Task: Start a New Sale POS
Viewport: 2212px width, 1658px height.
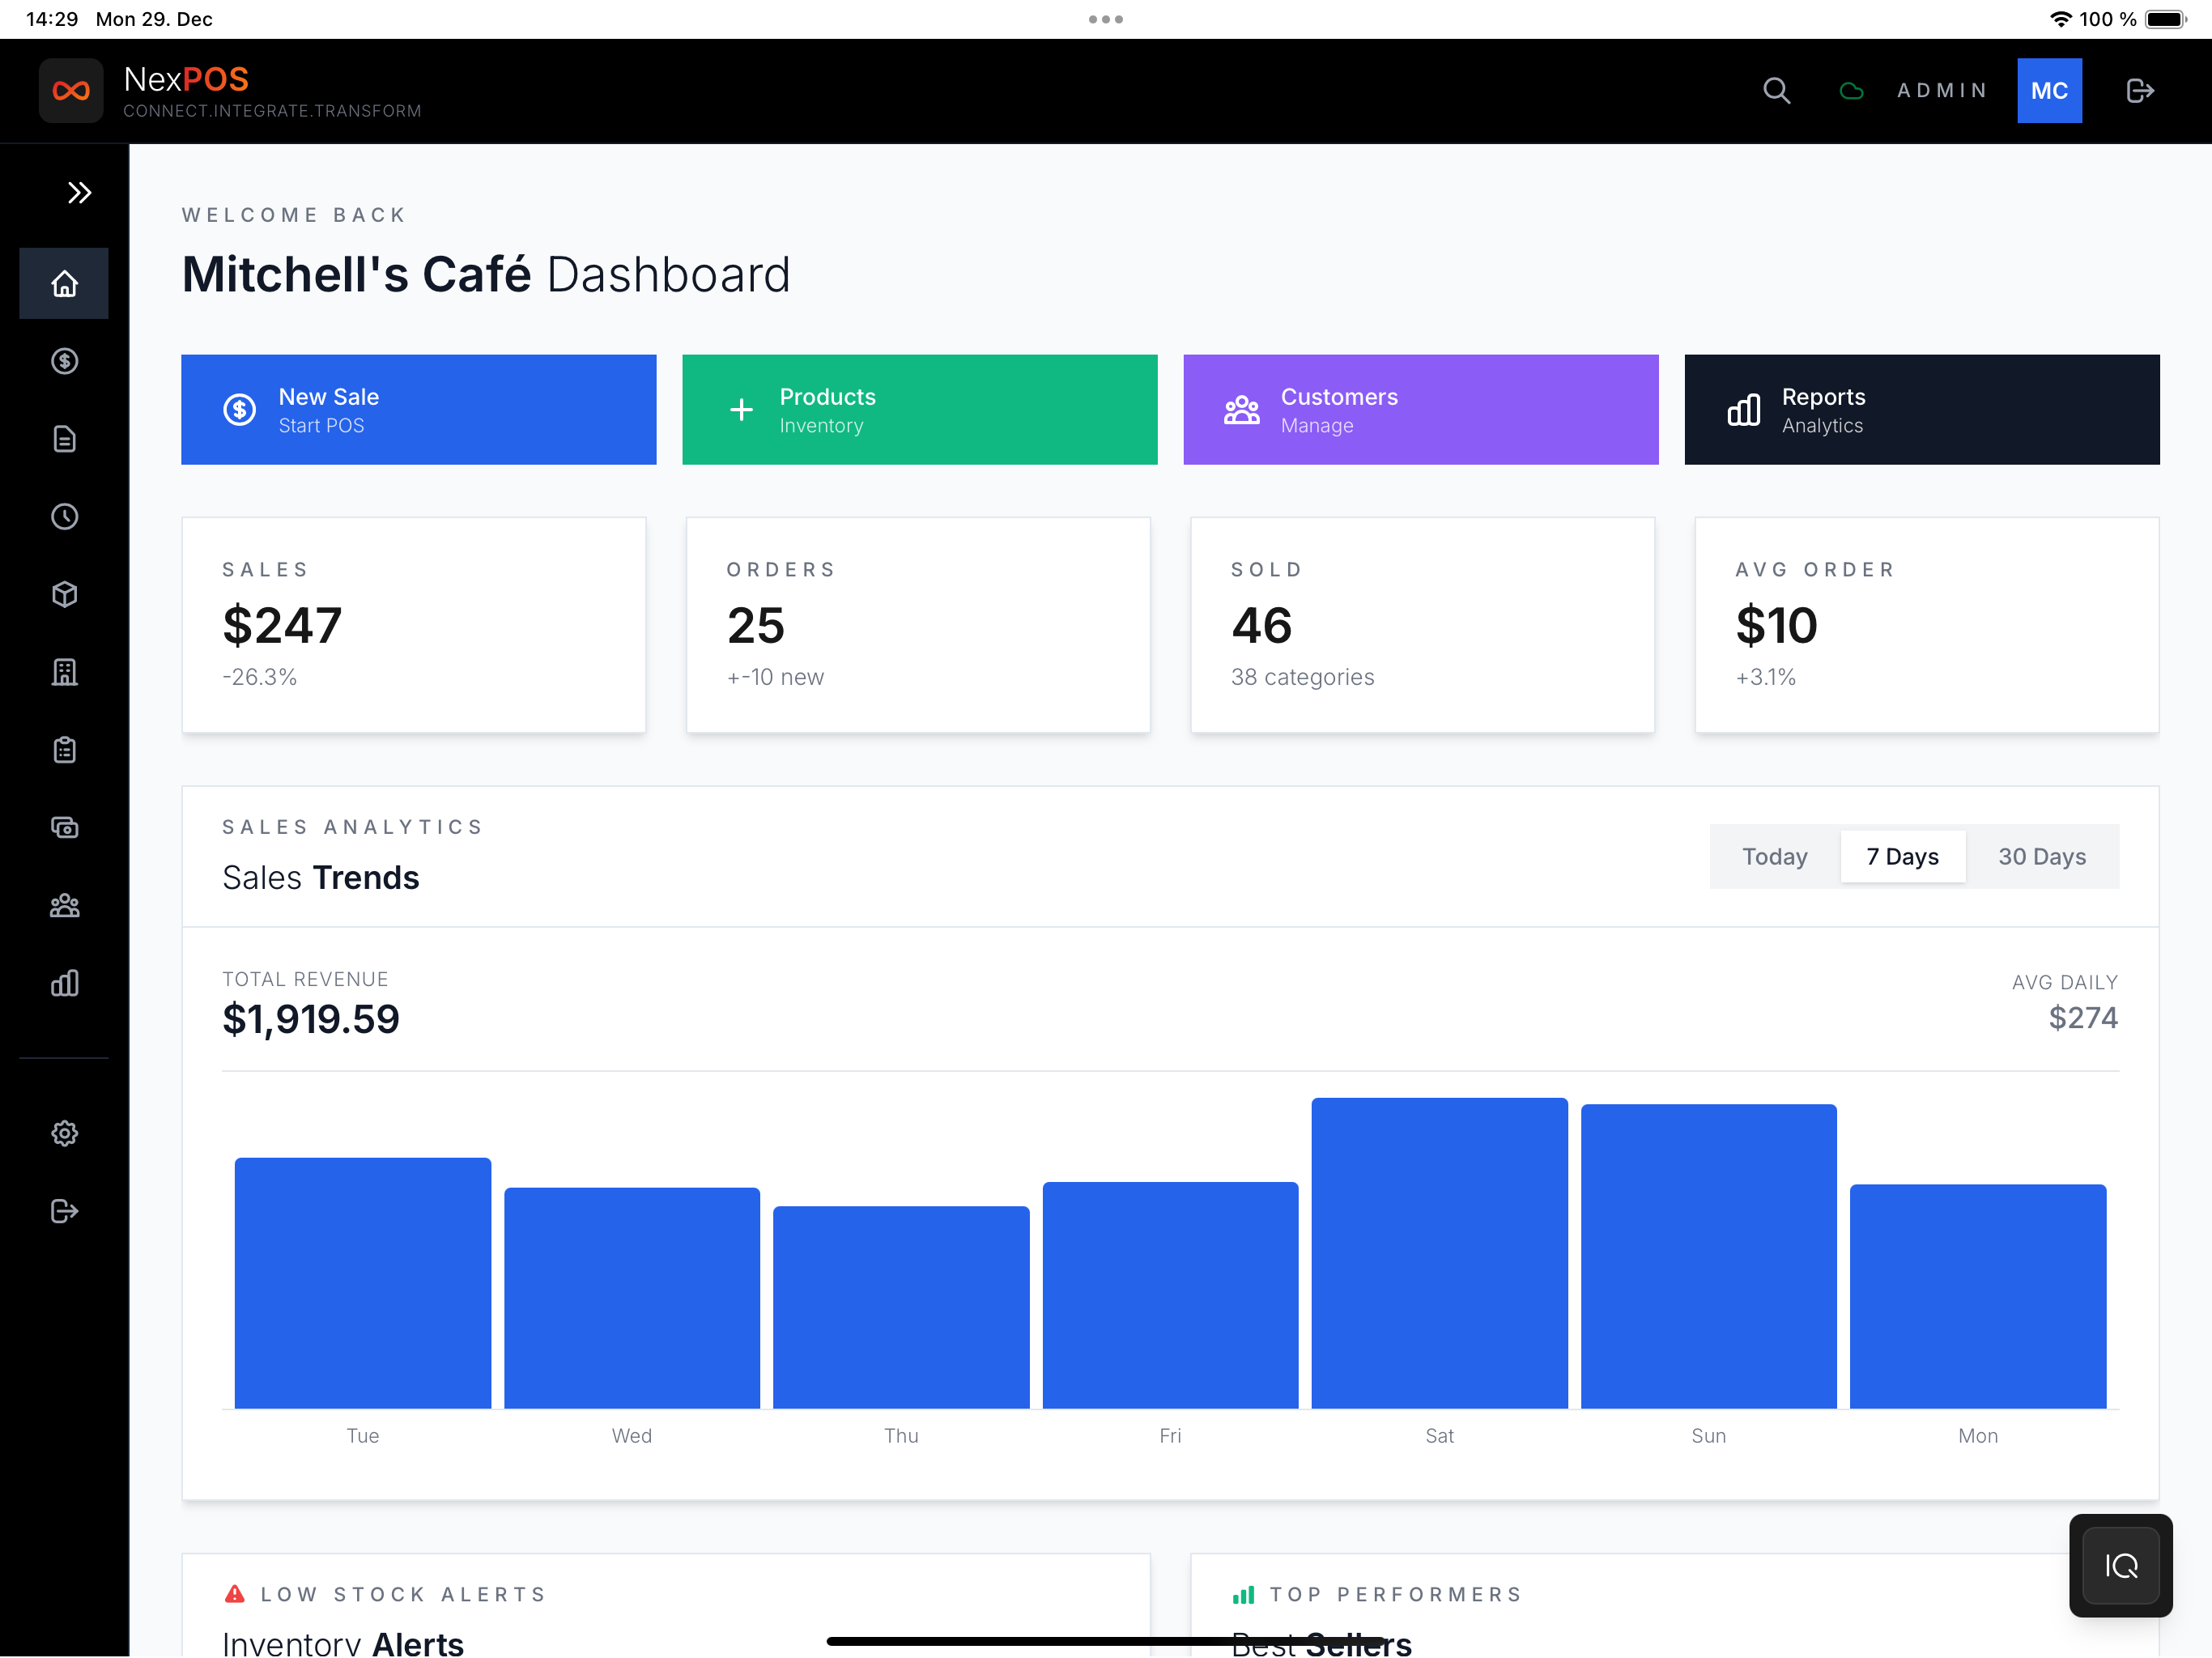Action: tap(418, 410)
